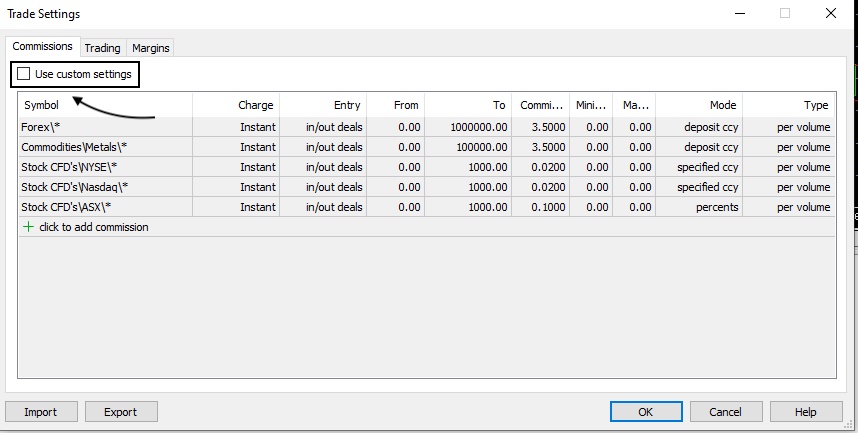This screenshot has width=858, height=433.
Task: Click the green plus add commission icon
Action: pyautogui.click(x=27, y=227)
